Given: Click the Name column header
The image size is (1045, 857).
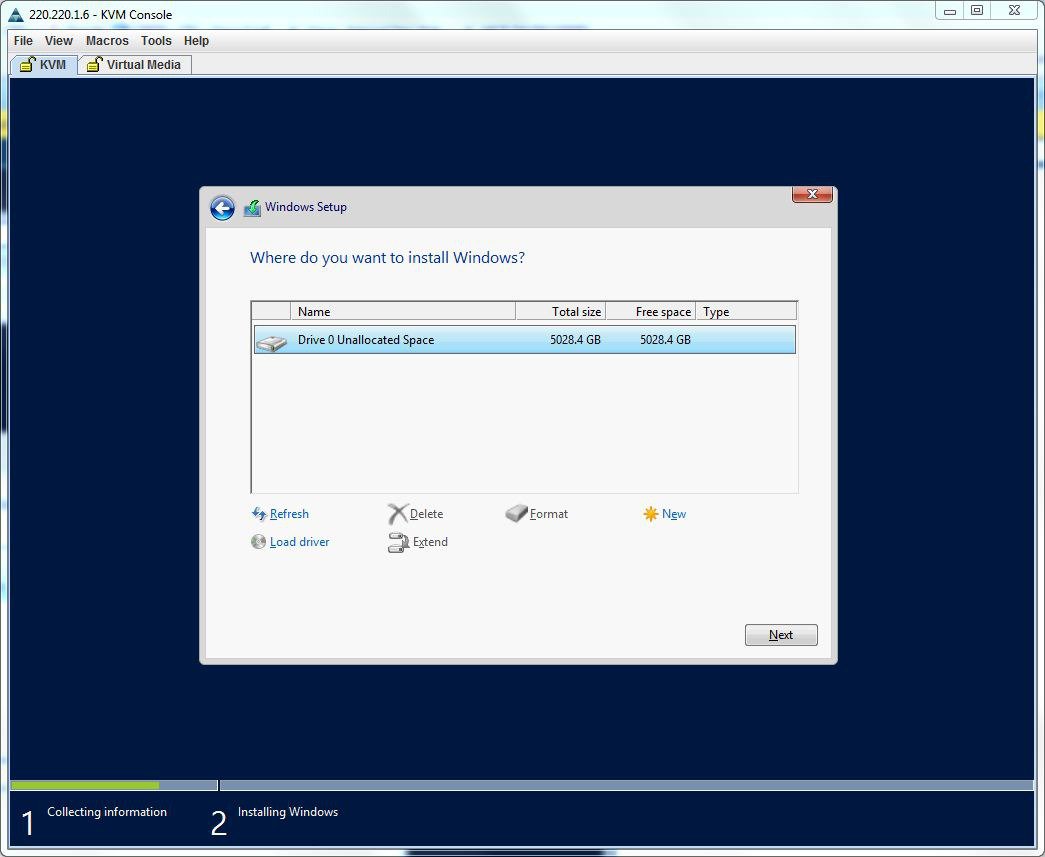Looking at the screenshot, I should click(x=403, y=311).
